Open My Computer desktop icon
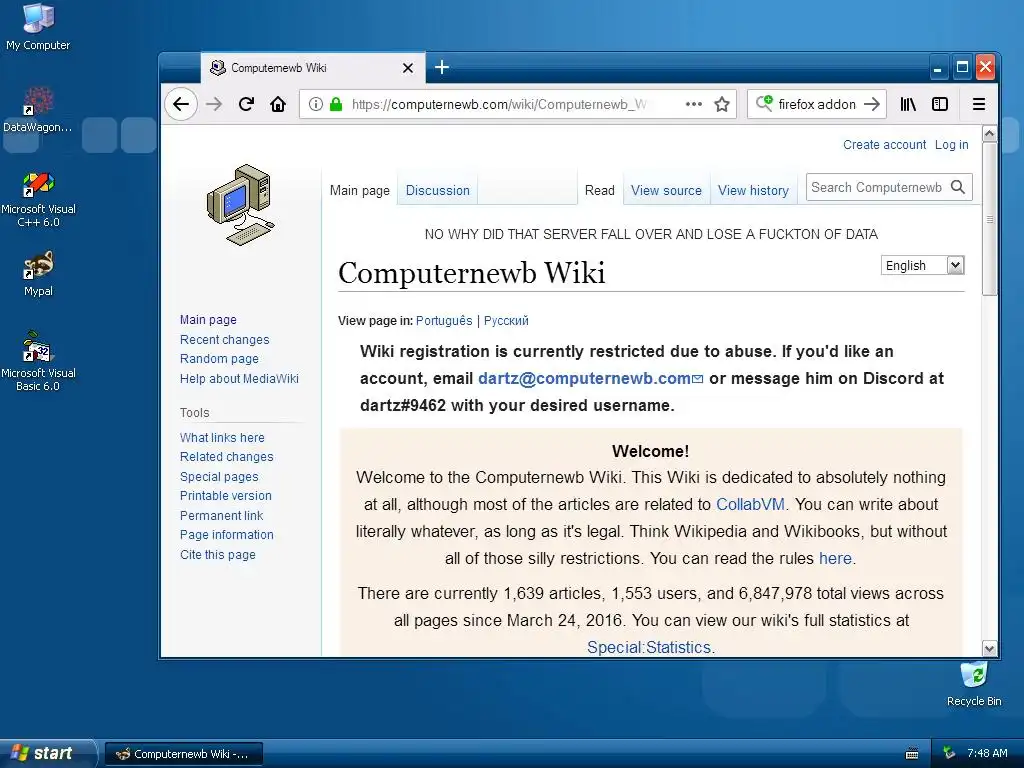The height and width of the screenshot is (768, 1024). pyautogui.click(x=38, y=27)
